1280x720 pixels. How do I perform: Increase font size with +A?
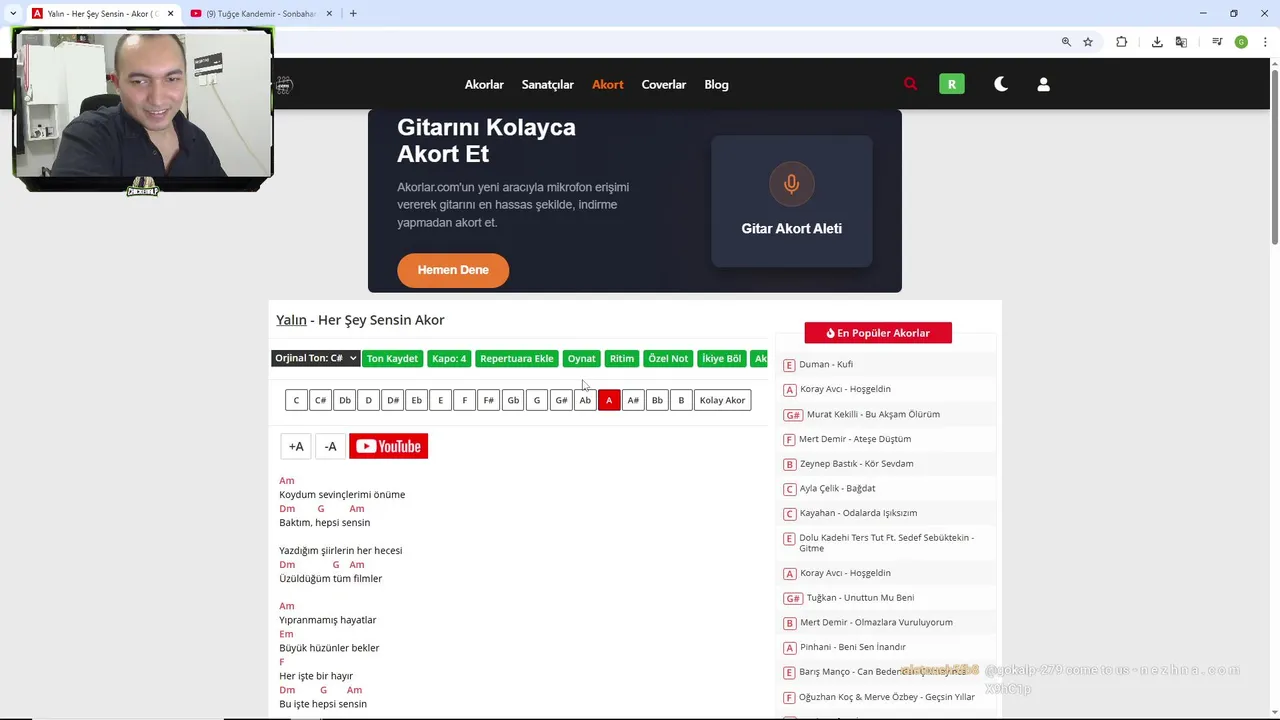pos(296,446)
